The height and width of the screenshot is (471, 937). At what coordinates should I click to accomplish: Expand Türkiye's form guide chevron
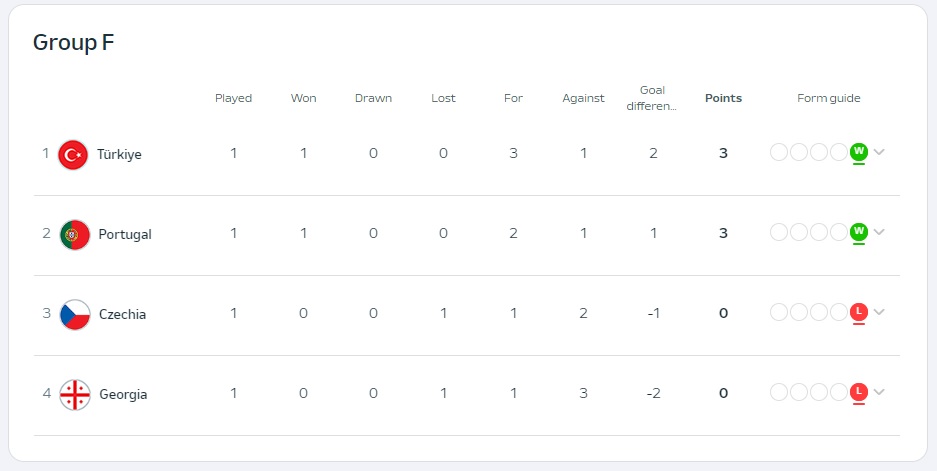pos(878,152)
